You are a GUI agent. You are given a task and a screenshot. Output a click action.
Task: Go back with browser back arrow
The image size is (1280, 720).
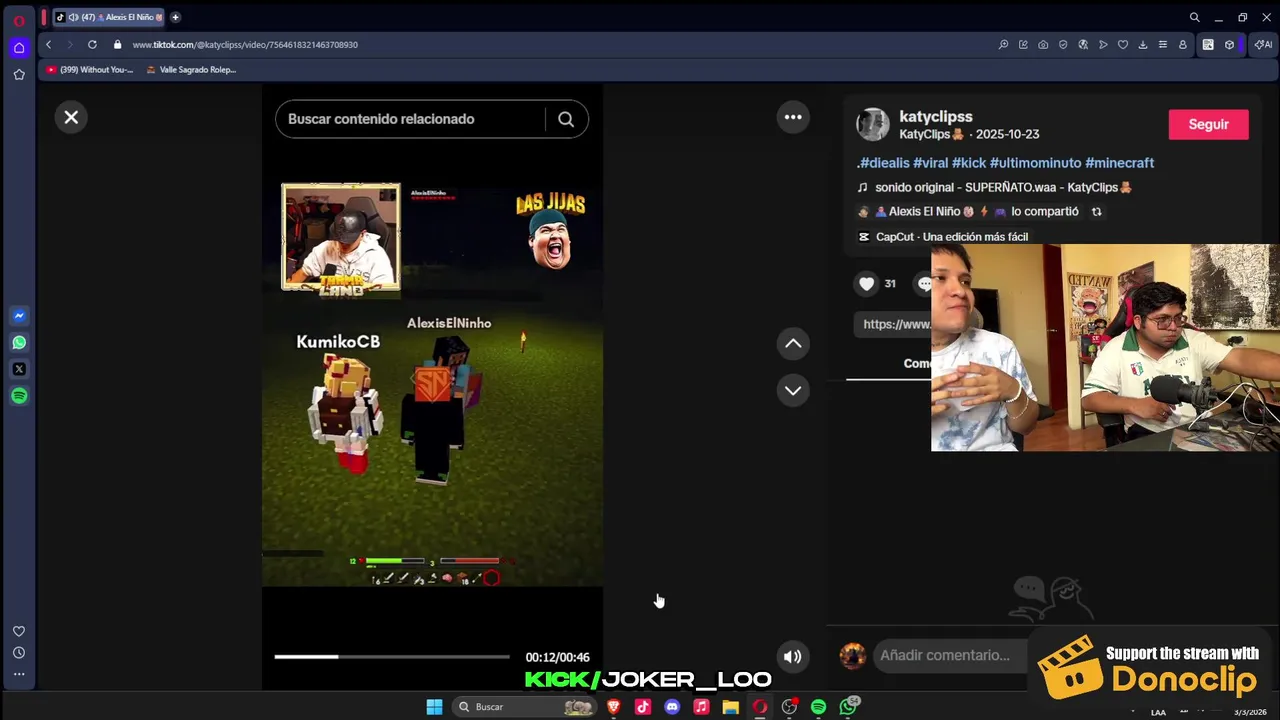(48, 44)
